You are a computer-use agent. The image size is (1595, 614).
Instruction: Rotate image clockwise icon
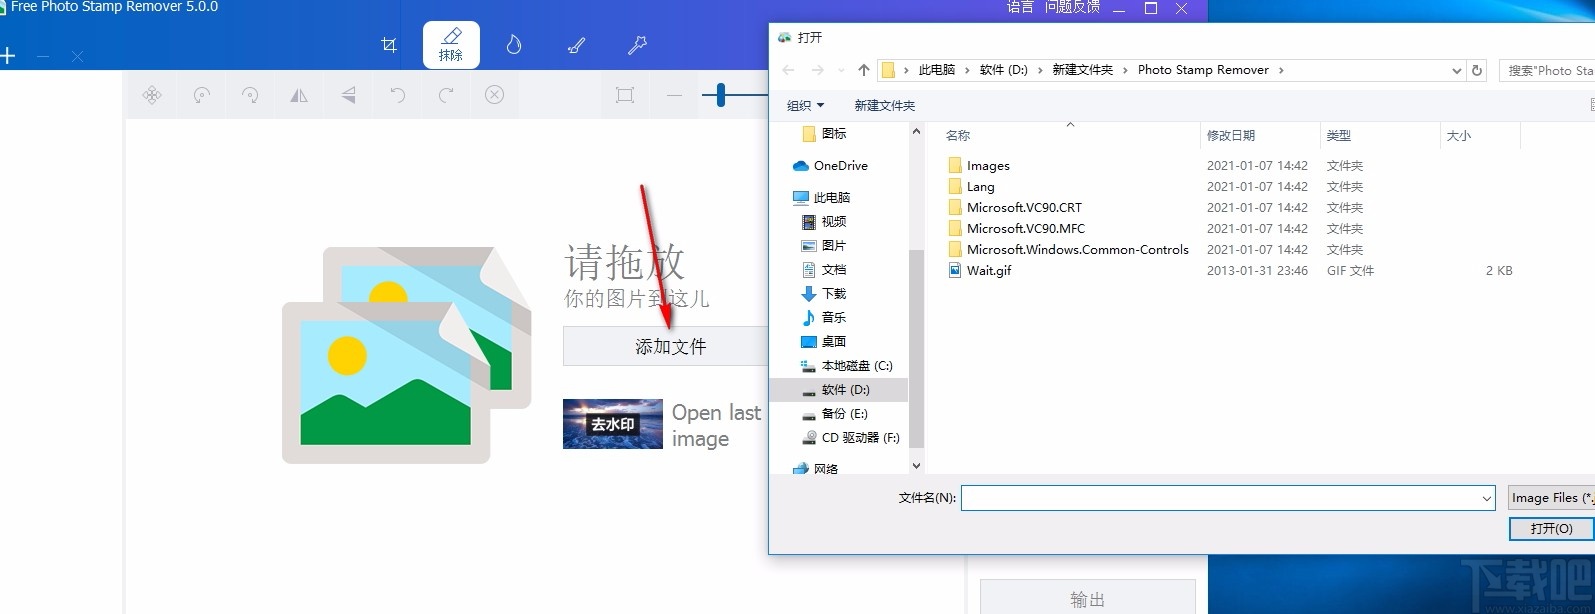(x=250, y=95)
